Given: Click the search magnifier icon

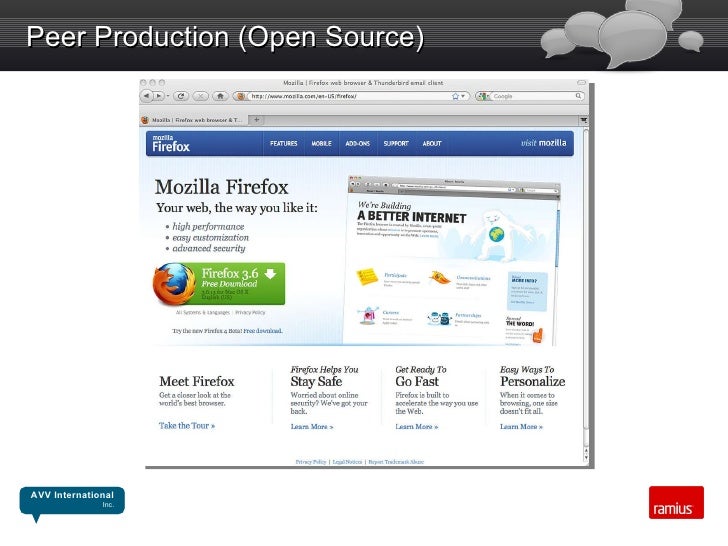Looking at the screenshot, I should (578, 96).
